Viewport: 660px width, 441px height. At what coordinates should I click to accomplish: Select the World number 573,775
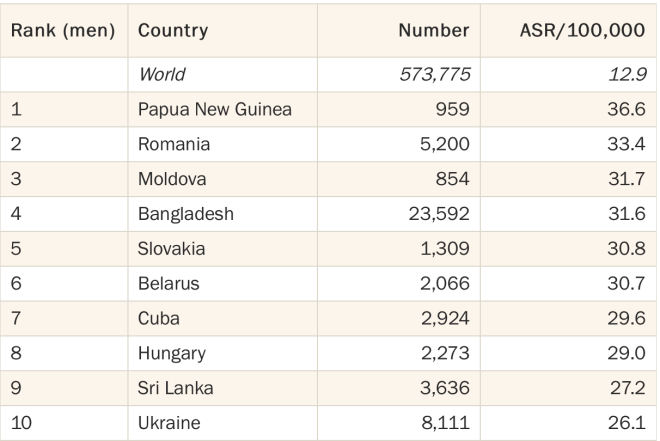[x=435, y=74]
